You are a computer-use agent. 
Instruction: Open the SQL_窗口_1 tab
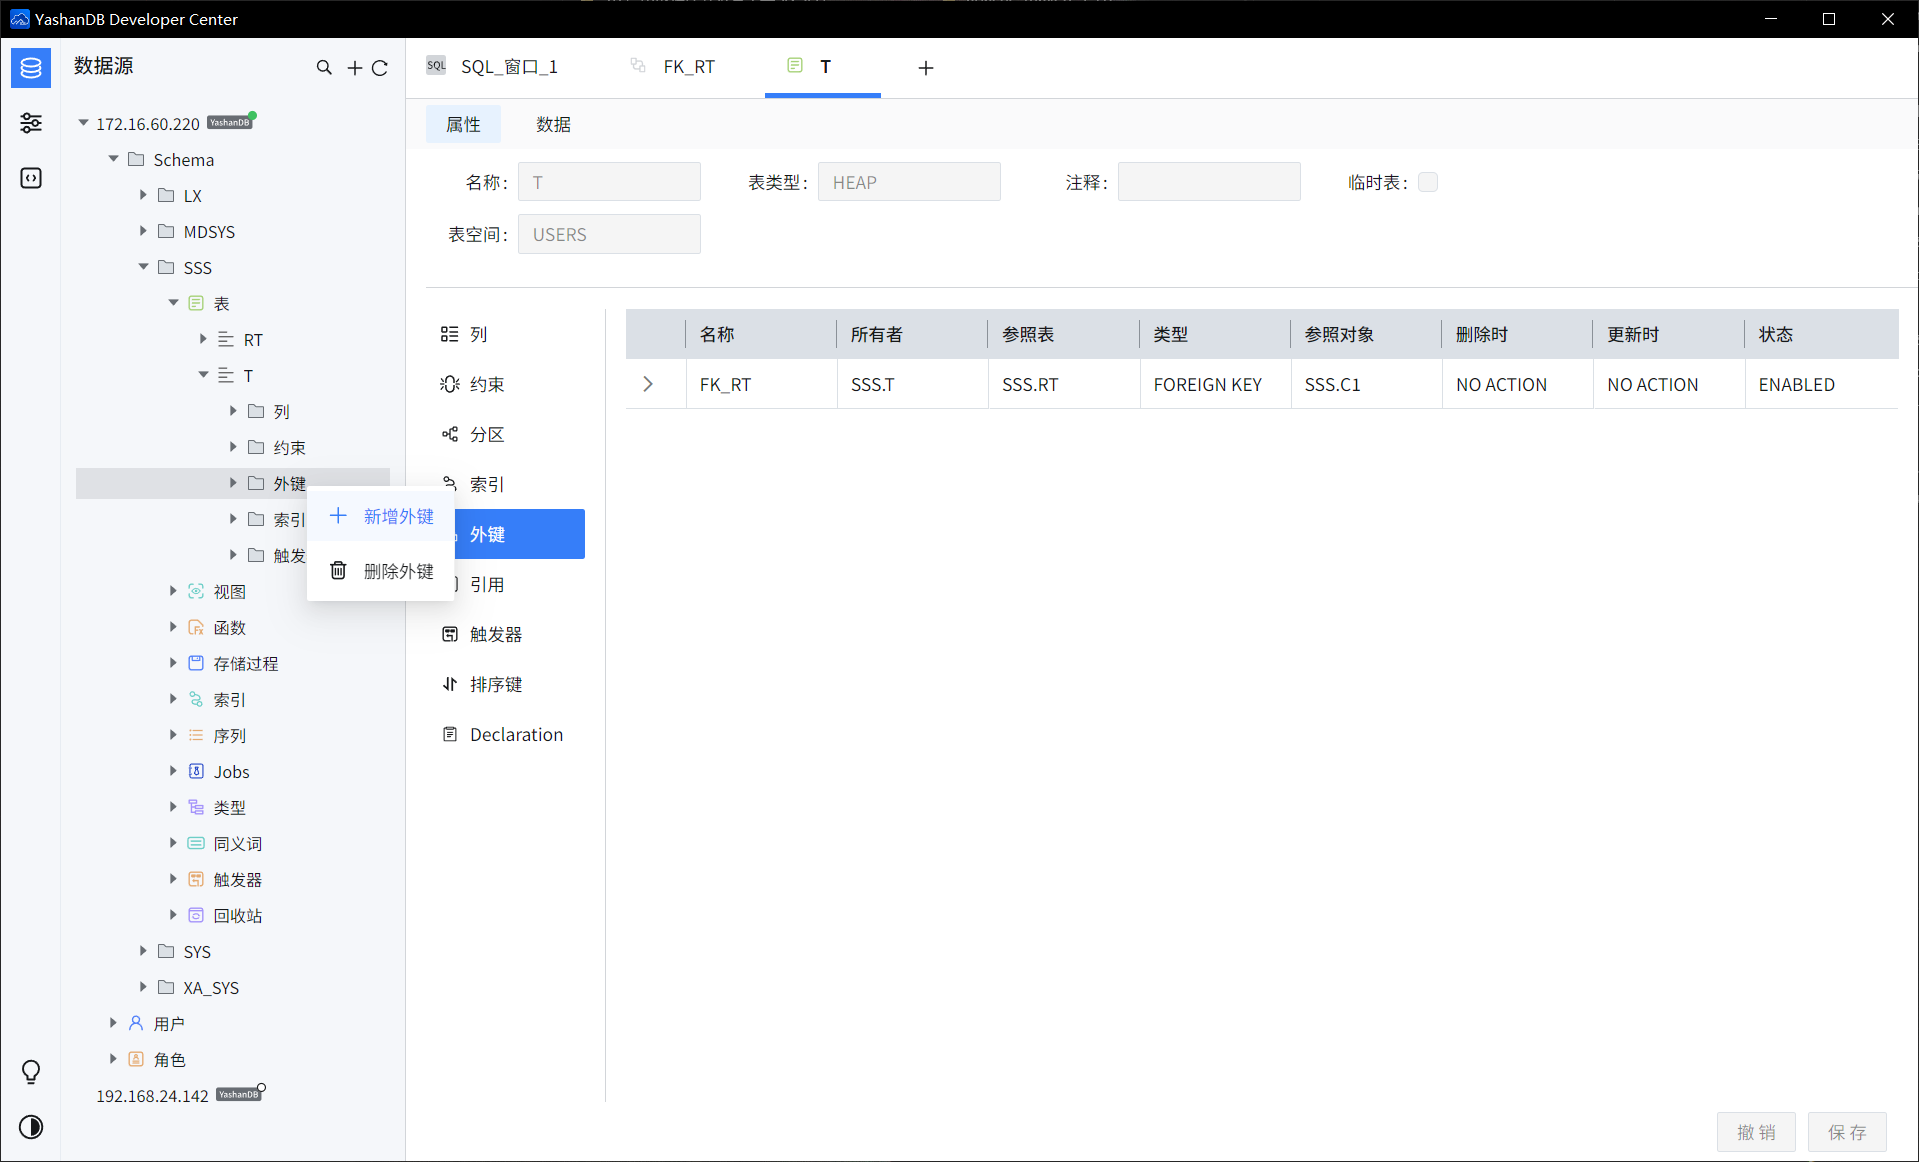[x=508, y=67]
